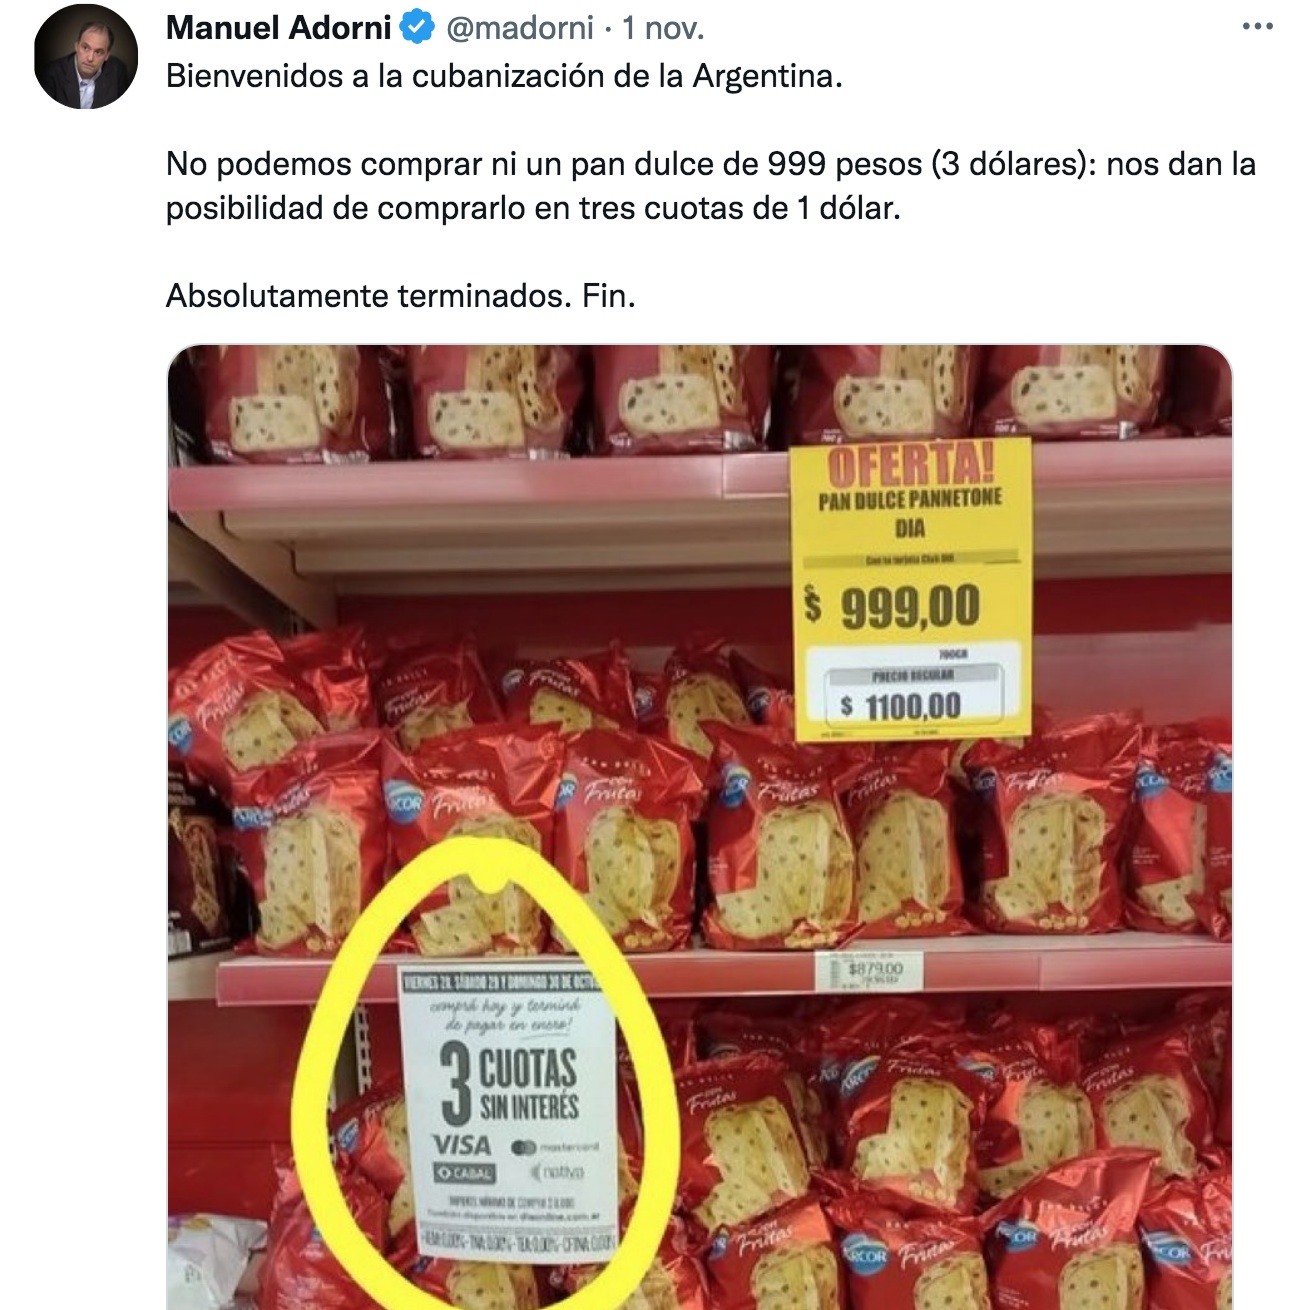Click "CUOTAS SIN INTERÉS" text on the sign
Screen dimensions: 1314x1310
pos(529,1085)
